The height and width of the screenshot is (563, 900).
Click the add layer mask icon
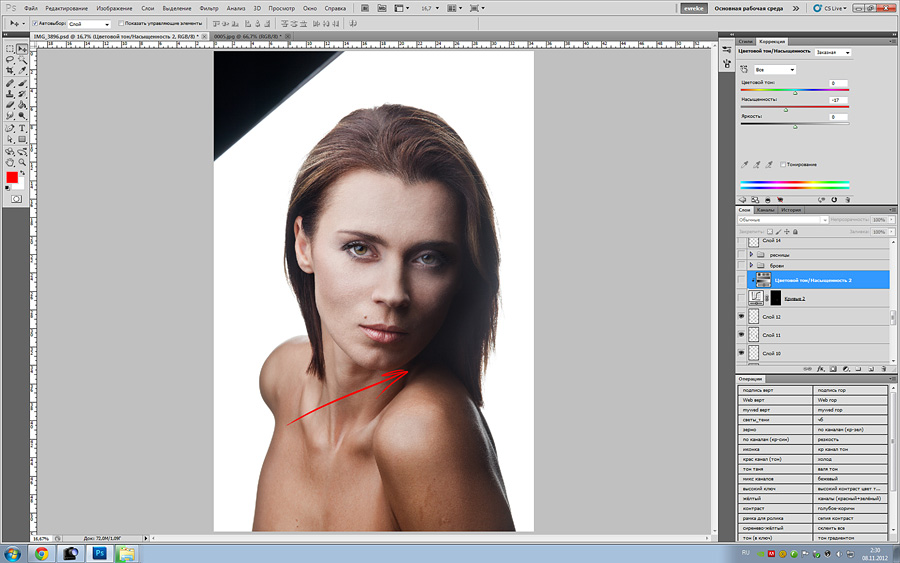point(833,369)
